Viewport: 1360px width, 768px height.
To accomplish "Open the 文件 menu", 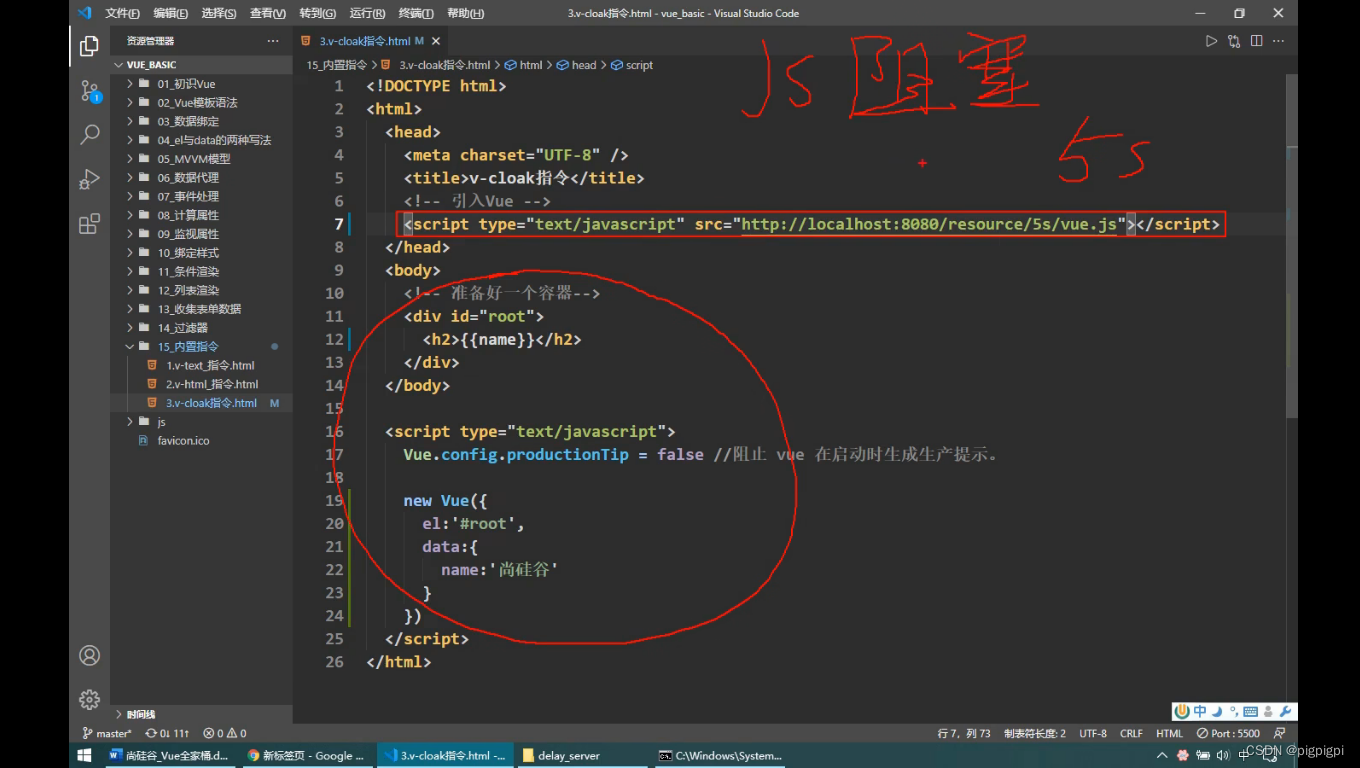I will (x=122, y=13).
